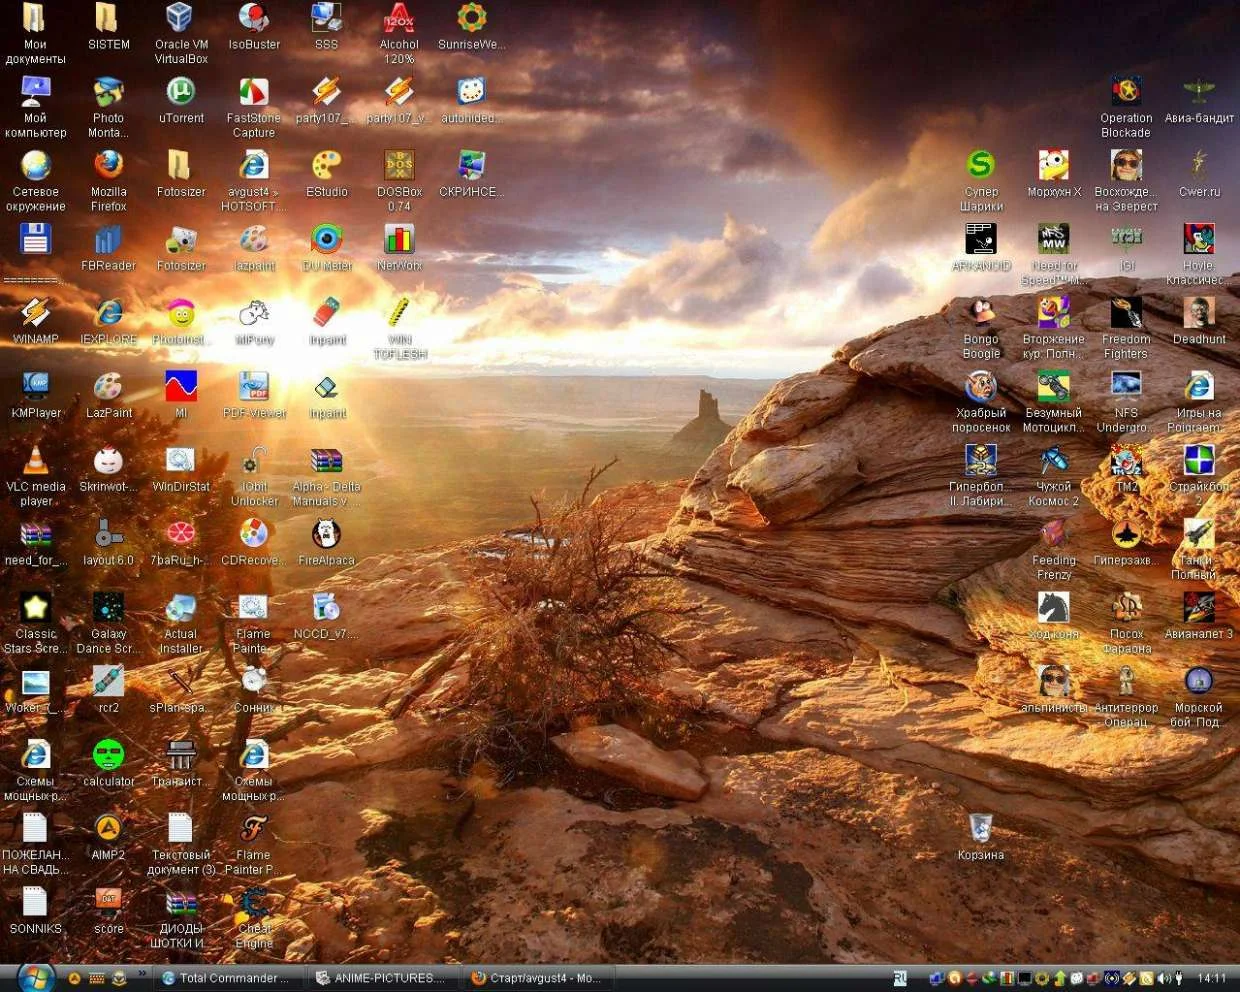Open CDRecove... desktop icon
Screen dimensions: 1240x992
pos(254,542)
